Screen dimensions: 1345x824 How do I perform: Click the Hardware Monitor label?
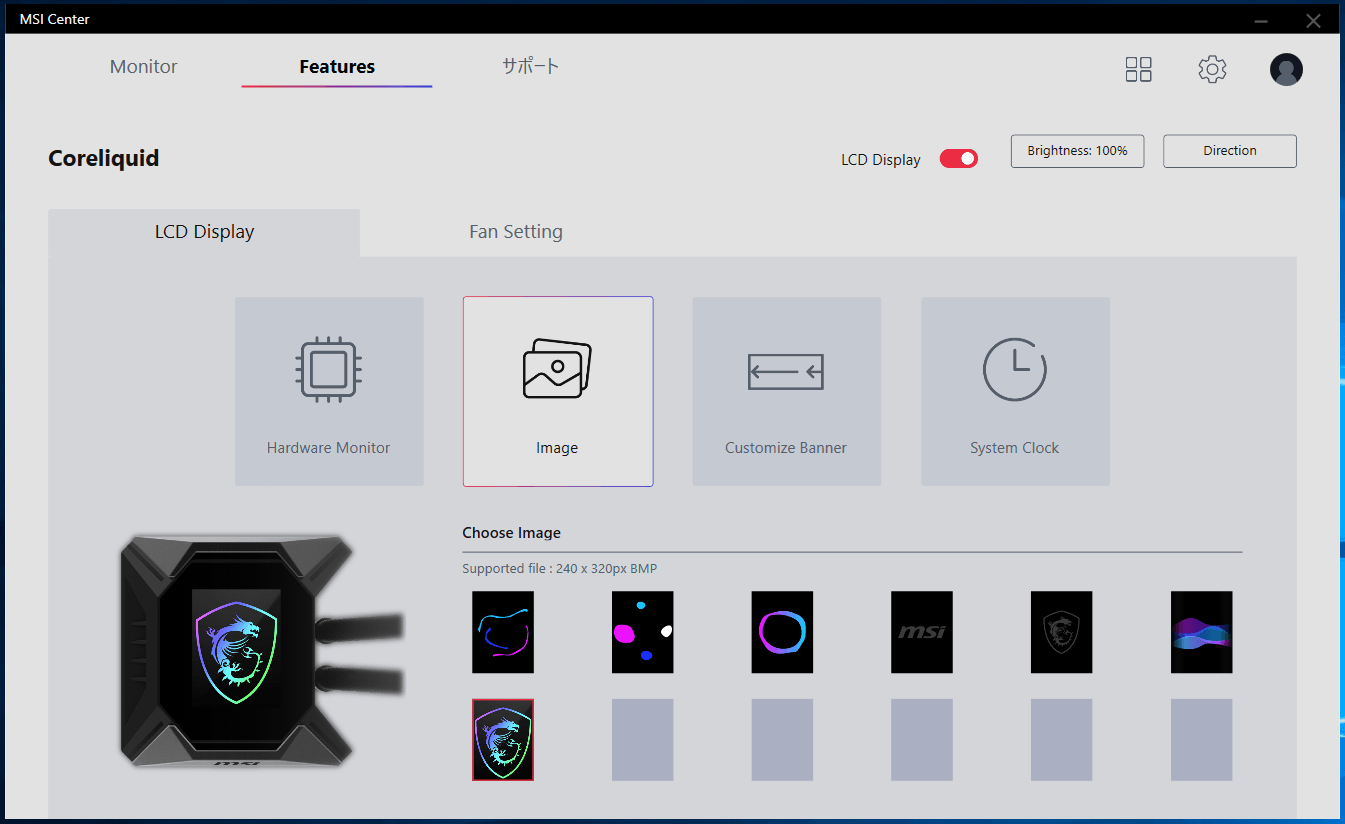coord(329,448)
